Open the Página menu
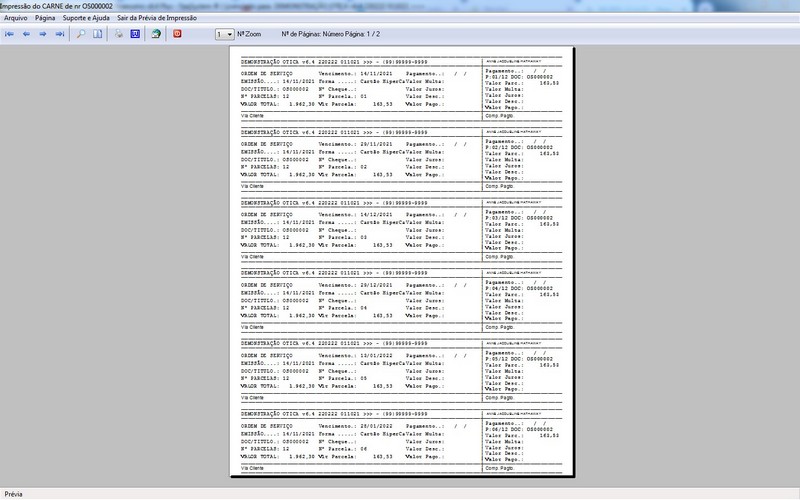Image resolution: width=800 pixels, height=500 pixels. click(45, 18)
